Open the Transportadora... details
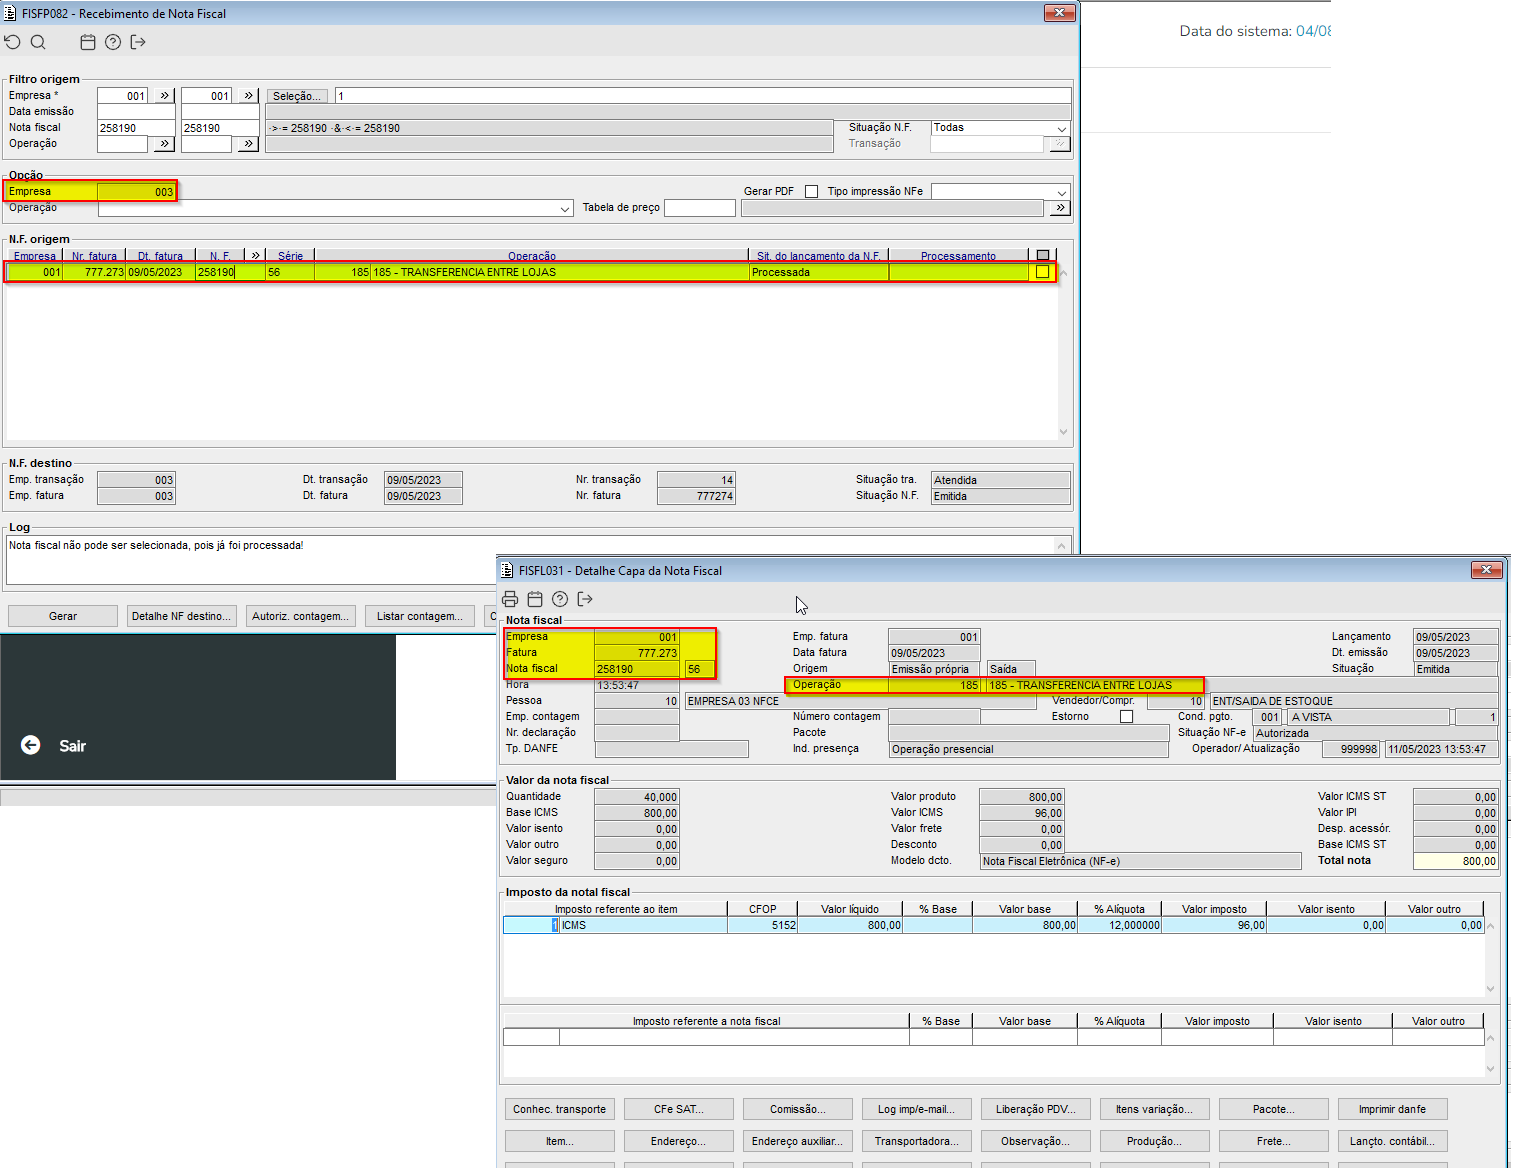The image size is (1513, 1168). [x=916, y=1141]
